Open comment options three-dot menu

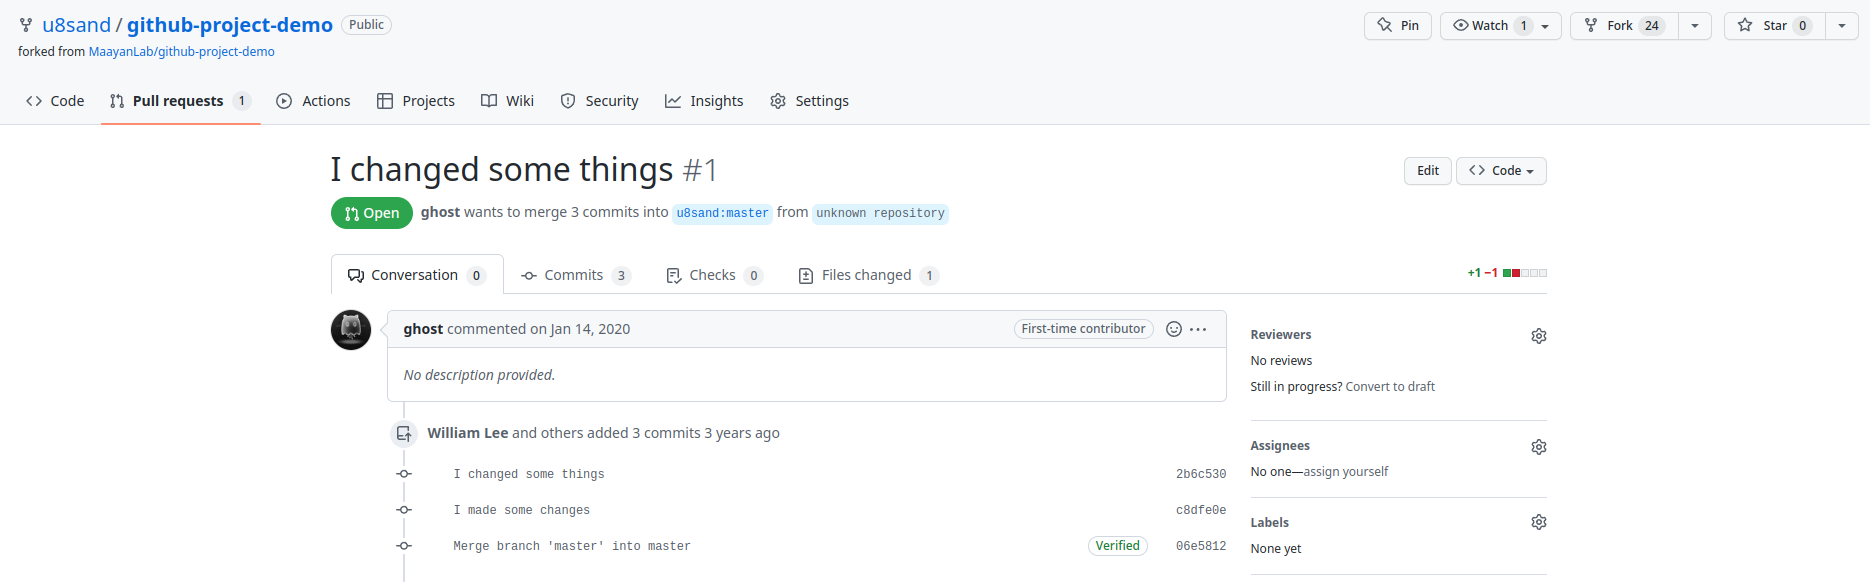click(x=1198, y=329)
